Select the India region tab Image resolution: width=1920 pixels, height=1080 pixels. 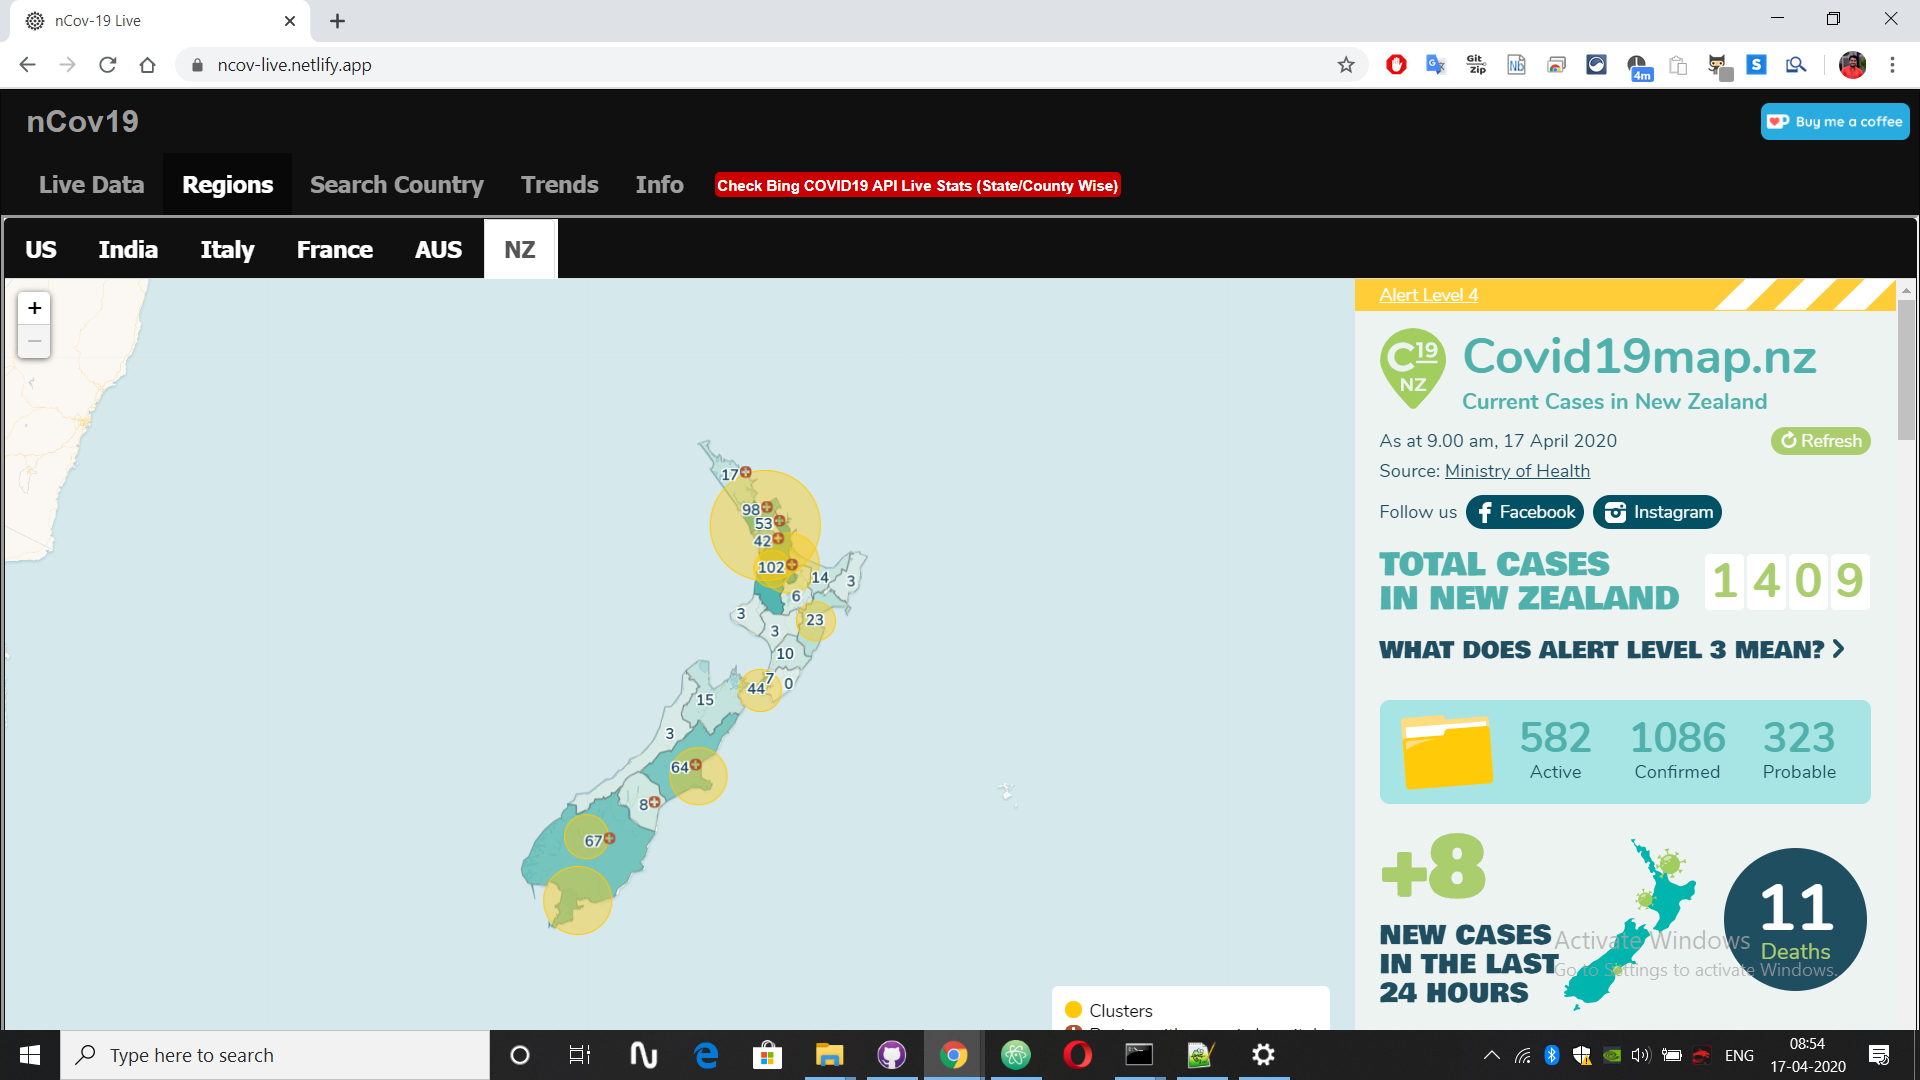pyautogui.click(x=128, y=250)
